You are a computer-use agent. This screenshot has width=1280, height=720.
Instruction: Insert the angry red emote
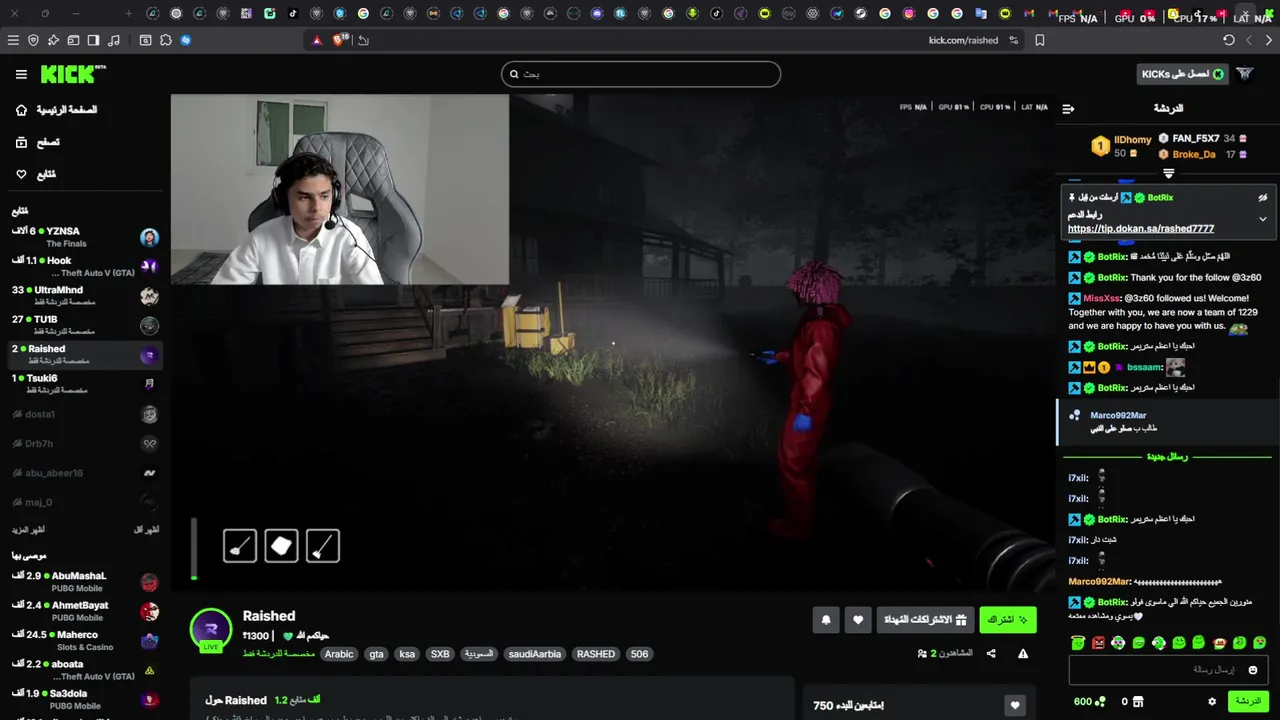point(1098,643)
